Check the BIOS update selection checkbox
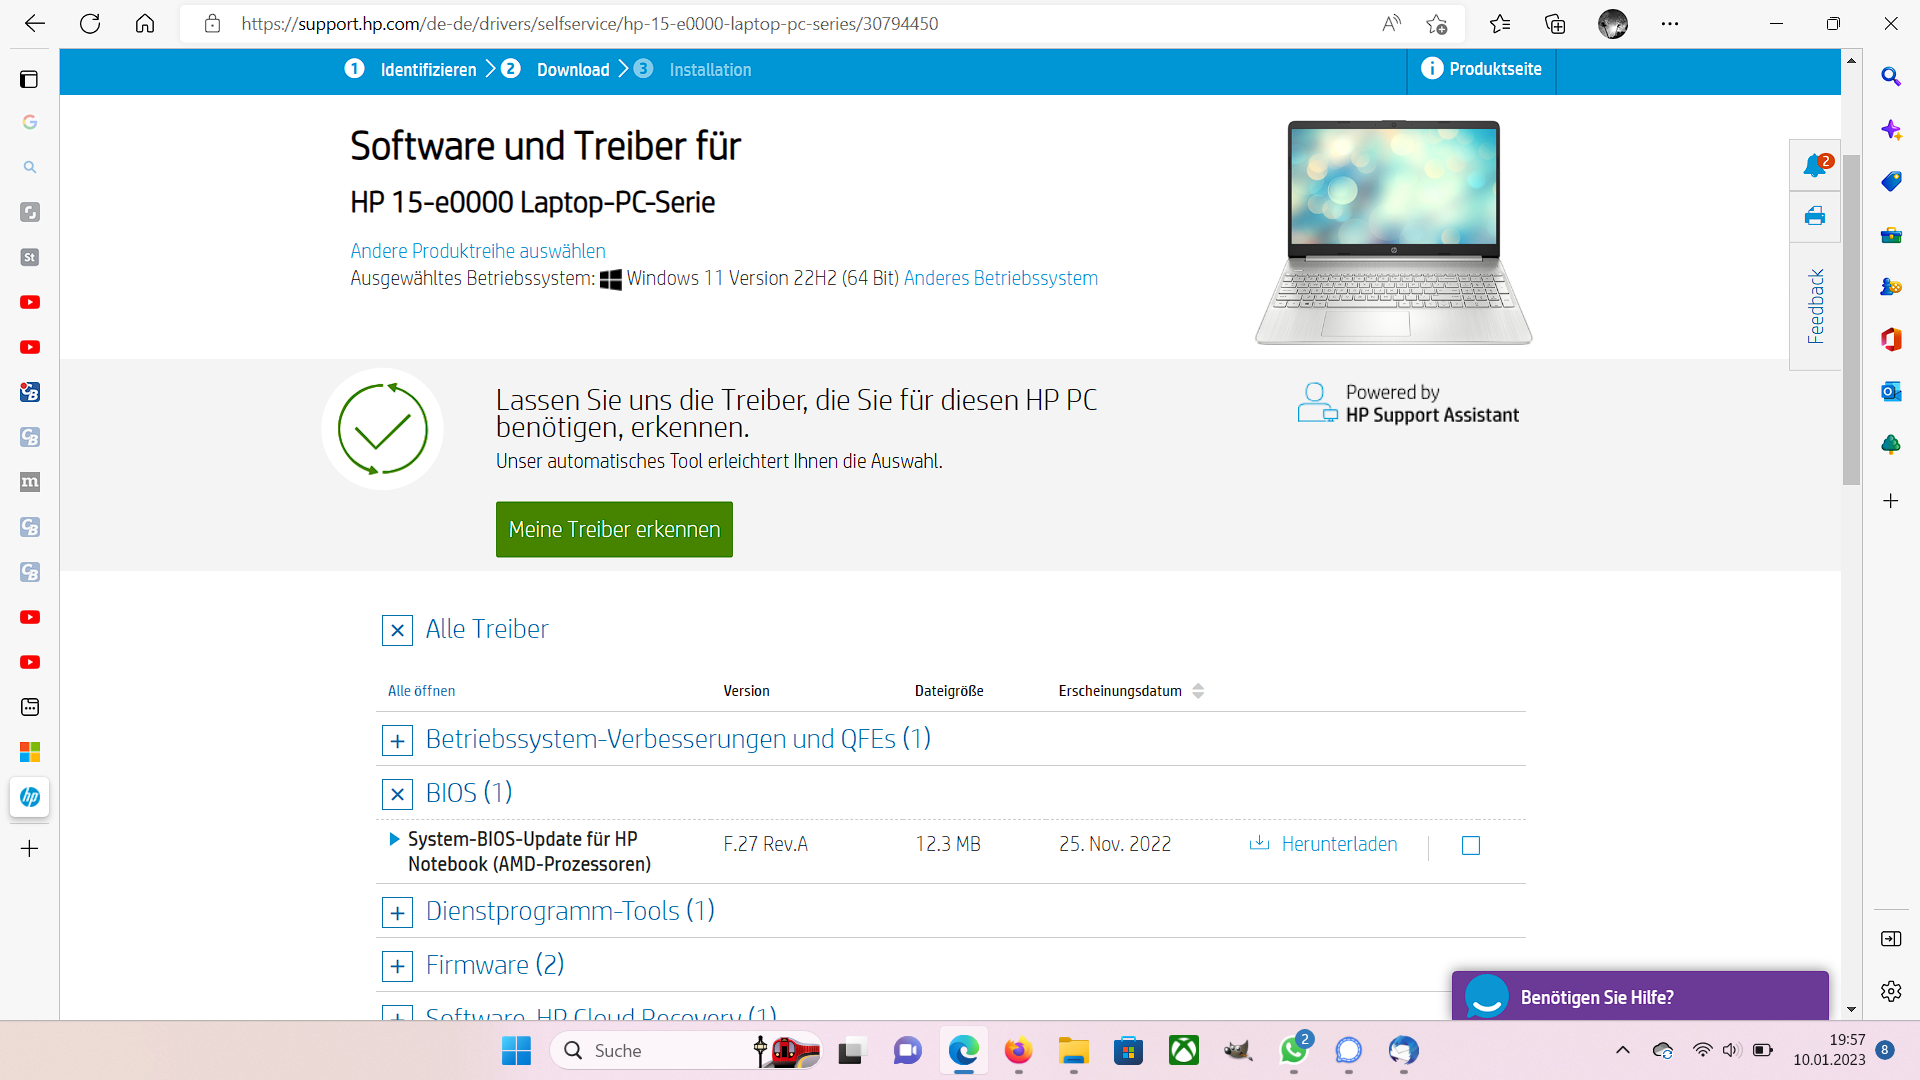1920x1080 pixels. point(1470,846)
